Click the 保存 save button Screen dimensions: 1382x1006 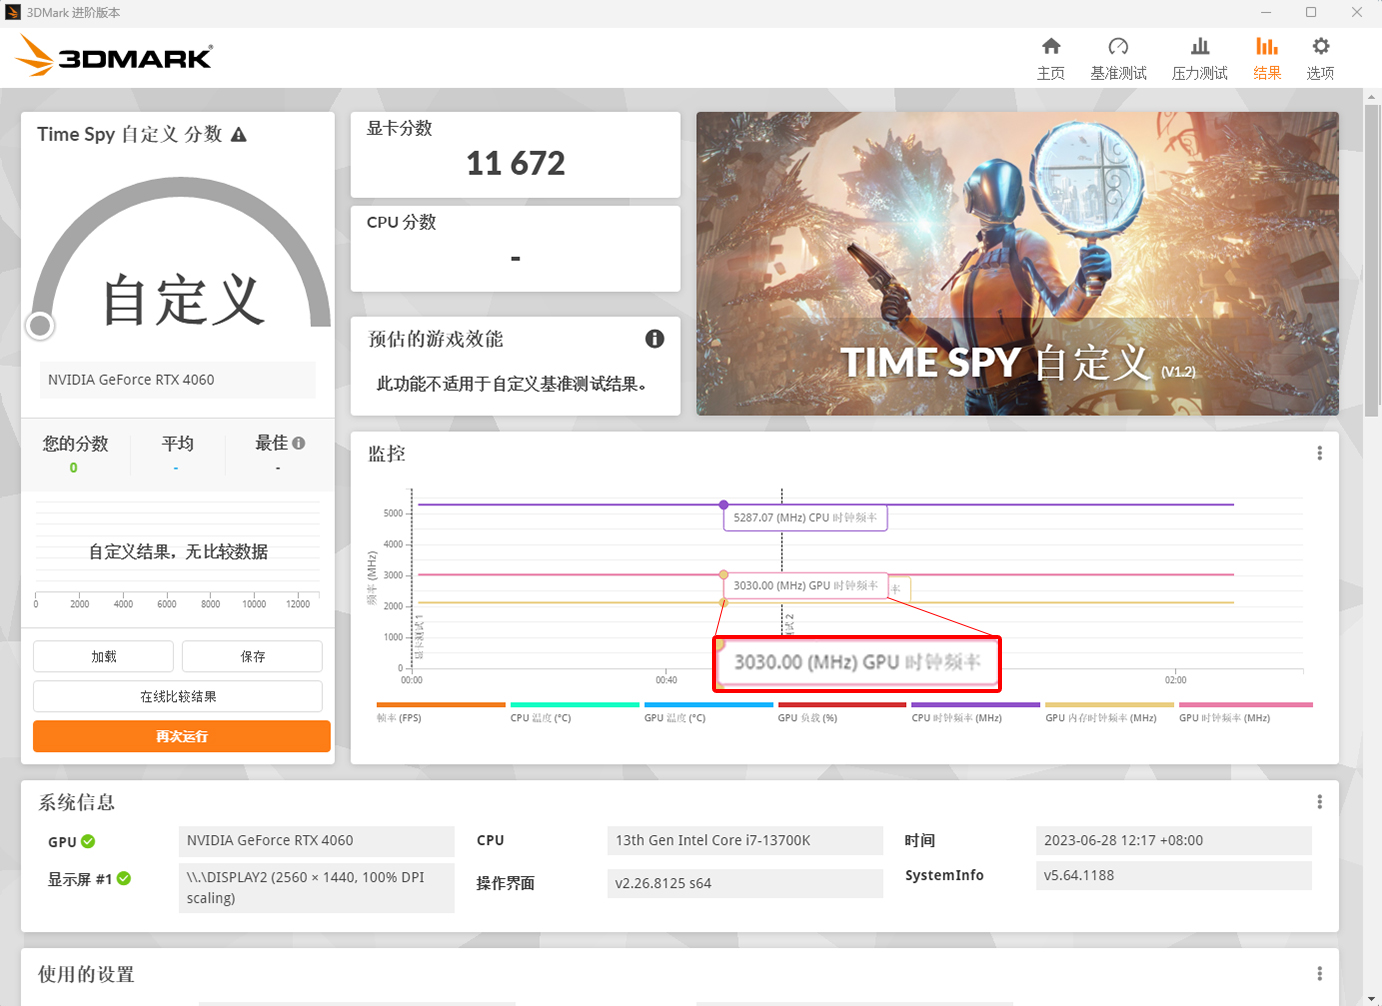(x=252, y=656)
